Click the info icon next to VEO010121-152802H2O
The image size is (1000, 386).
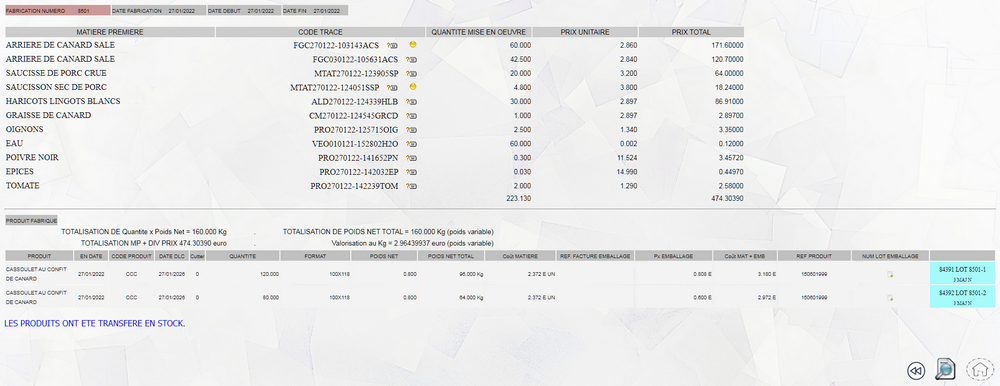[x=411, y=144]
